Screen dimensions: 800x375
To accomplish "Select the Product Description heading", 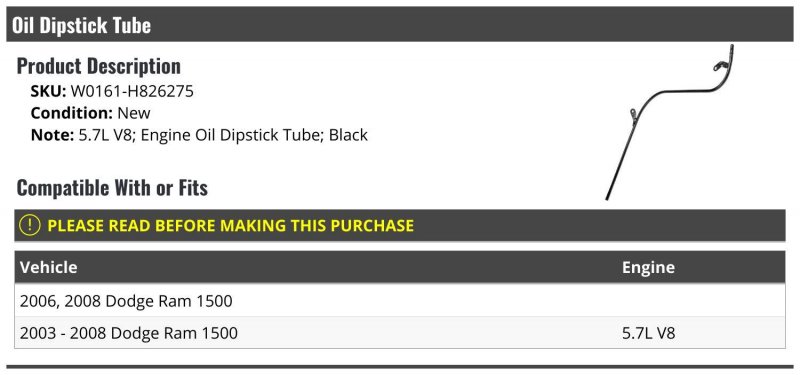I will [x=98, y=66].
